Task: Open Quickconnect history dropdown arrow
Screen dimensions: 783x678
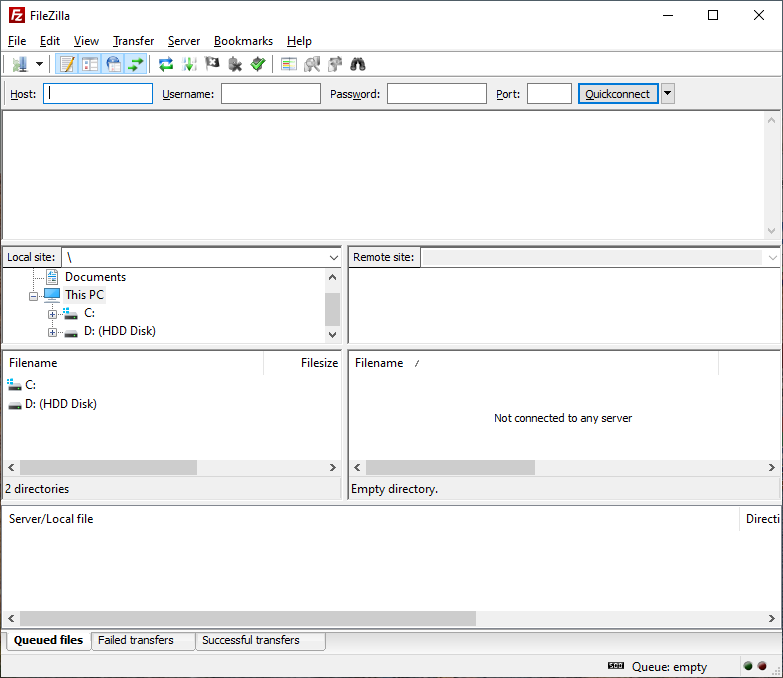Action: 668,94
